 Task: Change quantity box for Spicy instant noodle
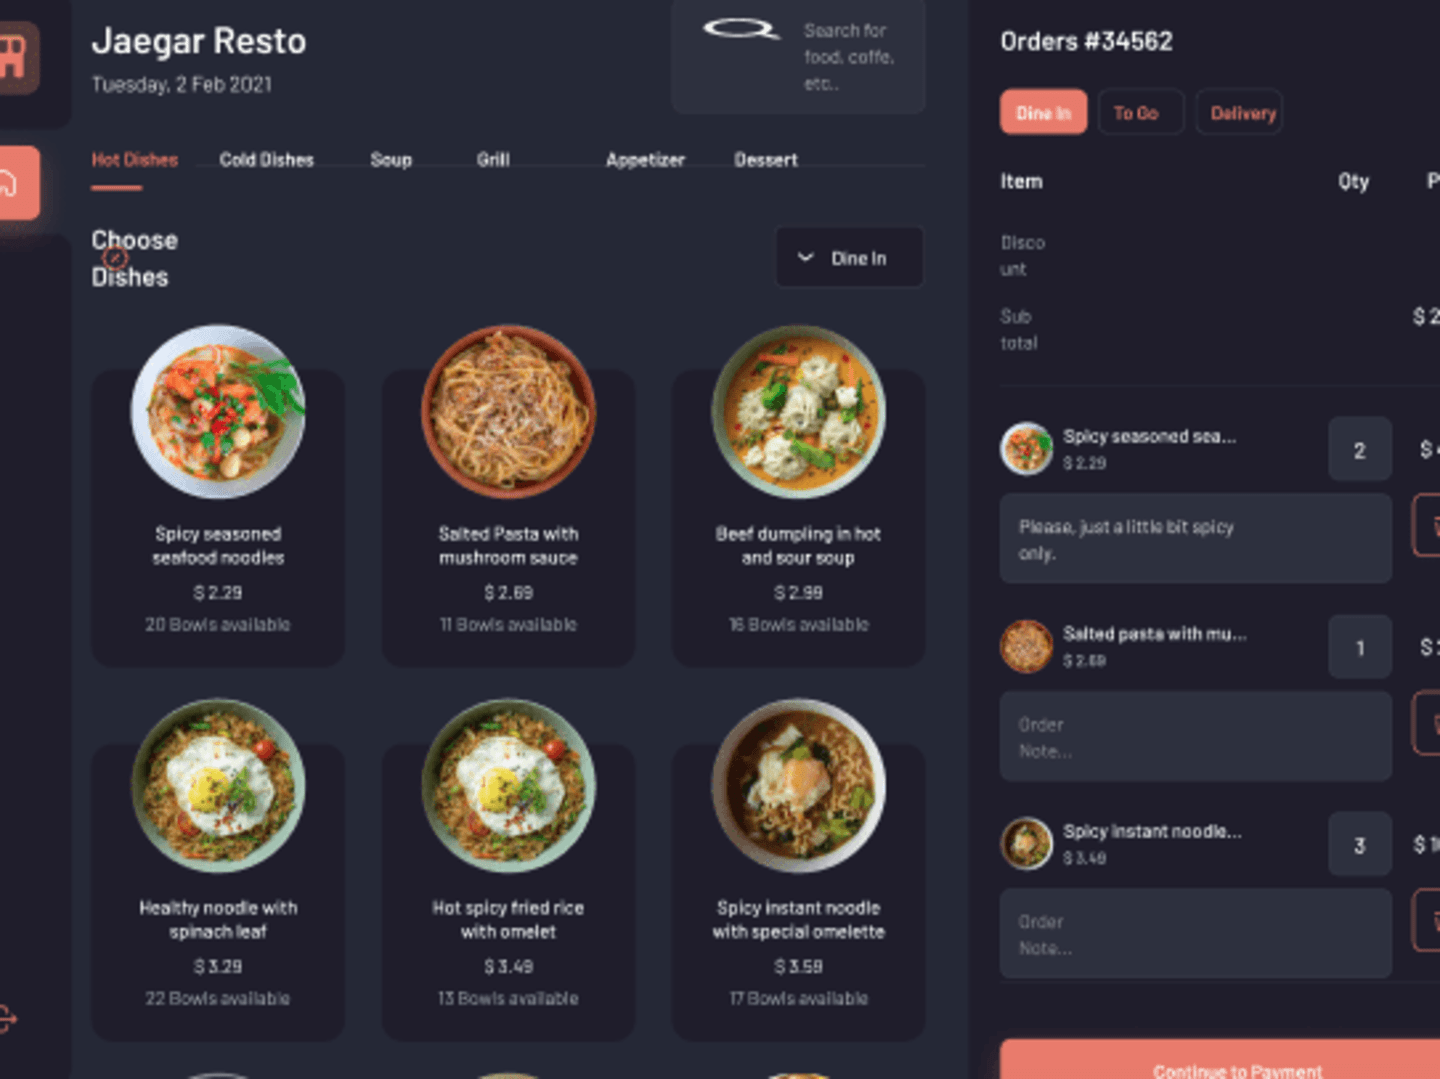(x=1360, y=845)
